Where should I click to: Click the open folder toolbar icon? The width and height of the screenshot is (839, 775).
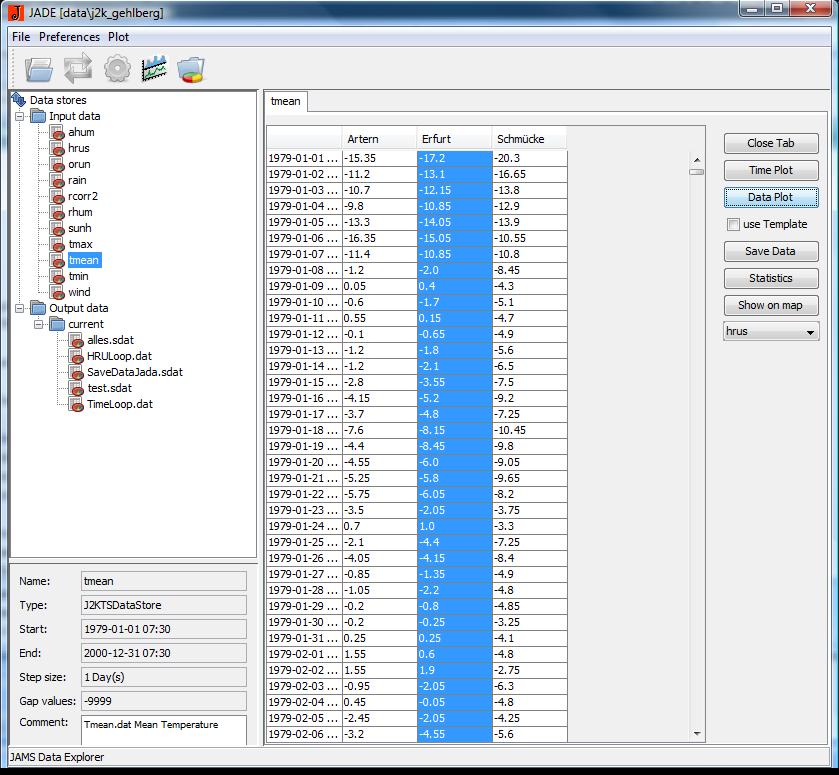39,69
